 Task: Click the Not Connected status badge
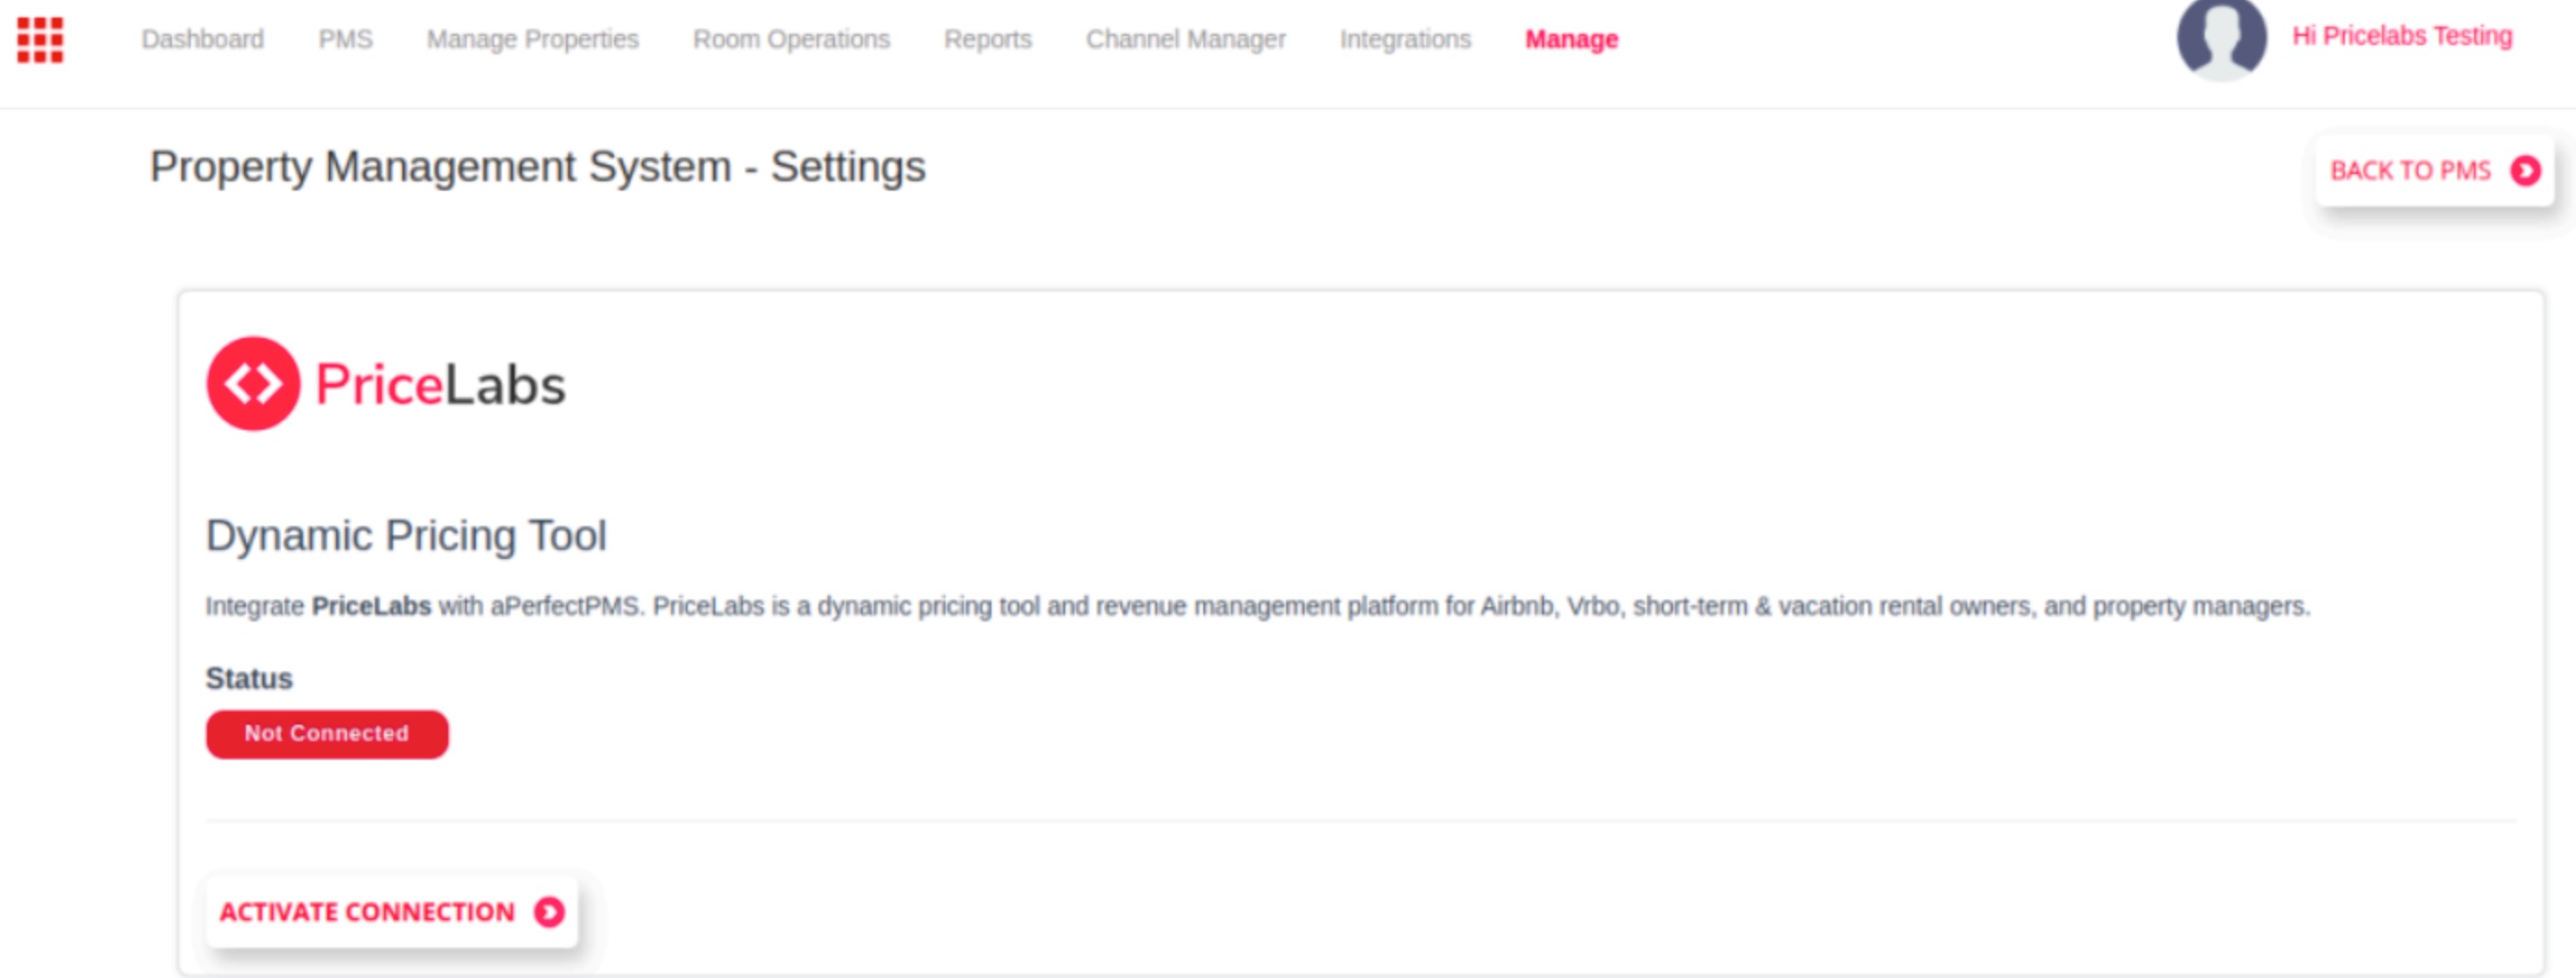tap(327, 734)
